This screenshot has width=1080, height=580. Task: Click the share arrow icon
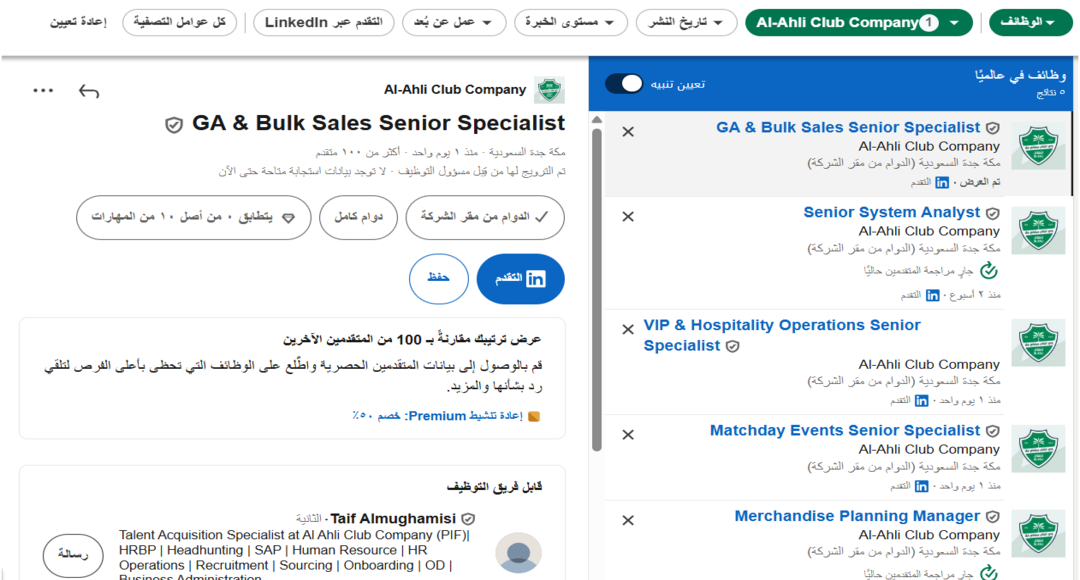[89, 91]
